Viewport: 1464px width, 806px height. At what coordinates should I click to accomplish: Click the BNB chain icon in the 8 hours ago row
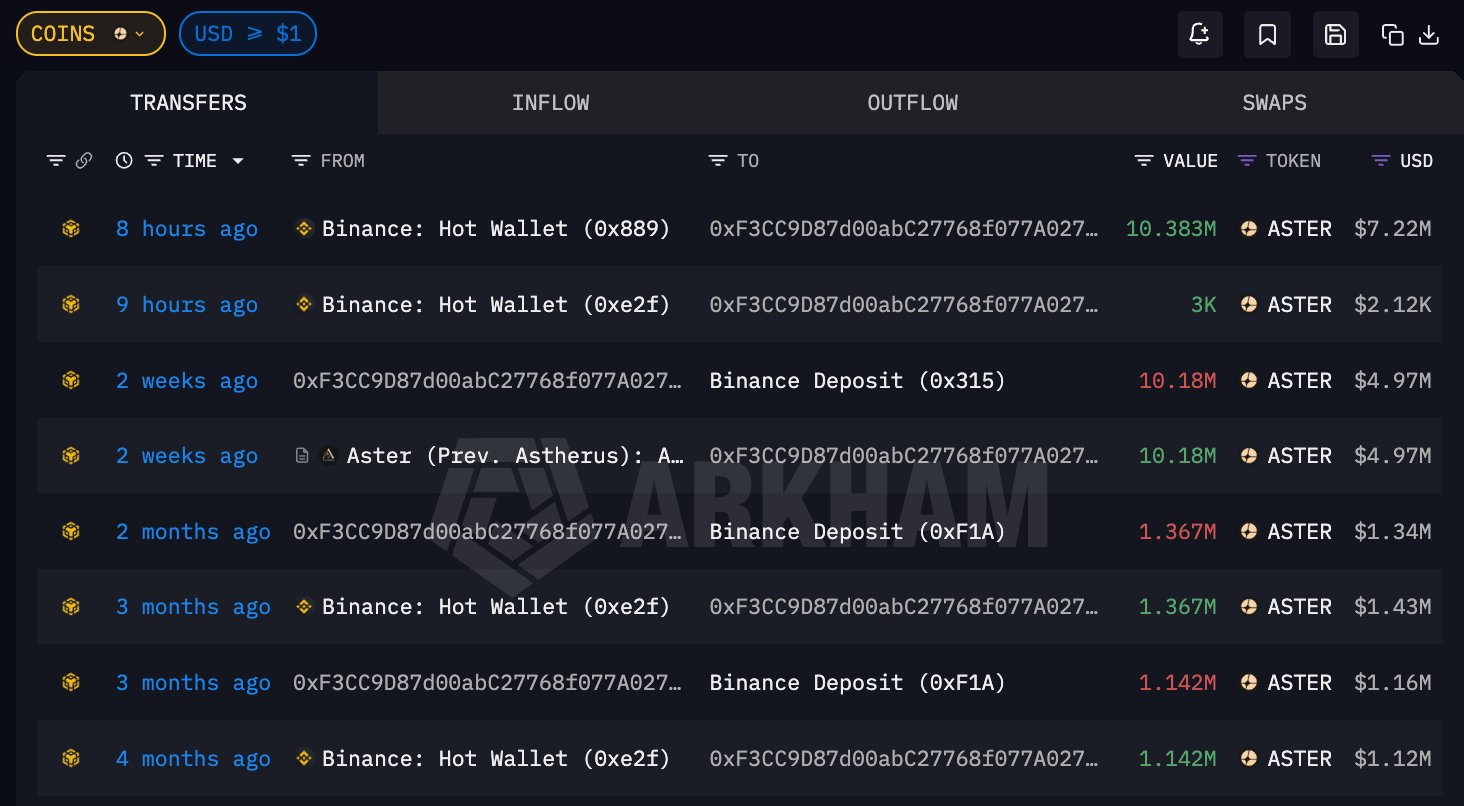point(70,229)
